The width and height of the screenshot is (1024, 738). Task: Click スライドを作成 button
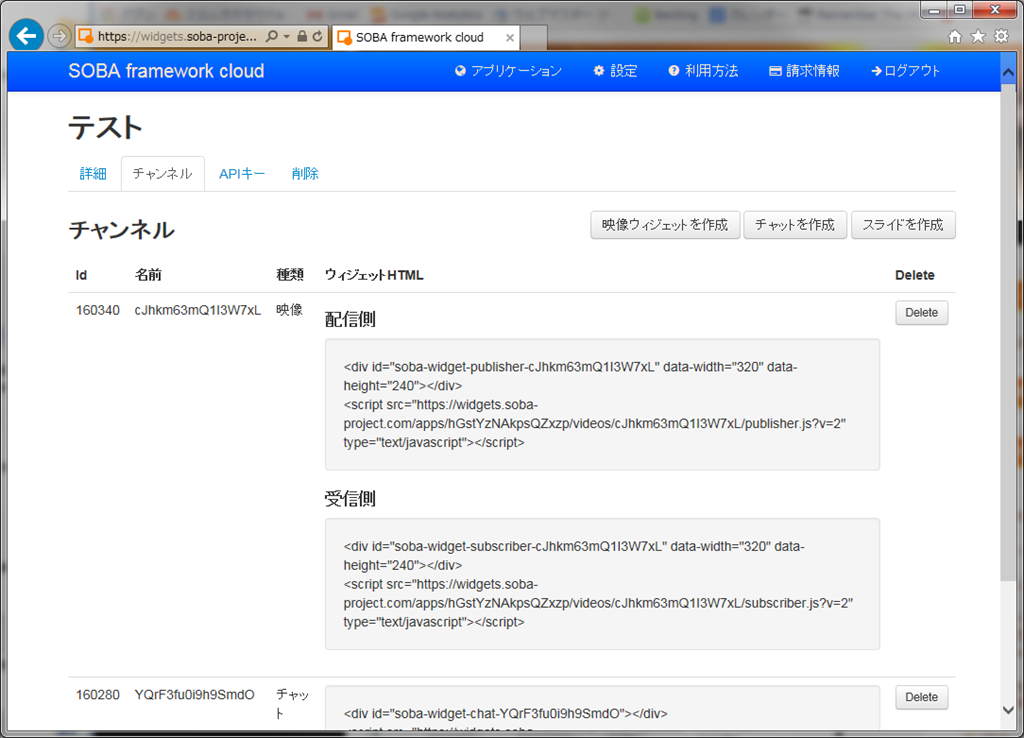(903, 225)
